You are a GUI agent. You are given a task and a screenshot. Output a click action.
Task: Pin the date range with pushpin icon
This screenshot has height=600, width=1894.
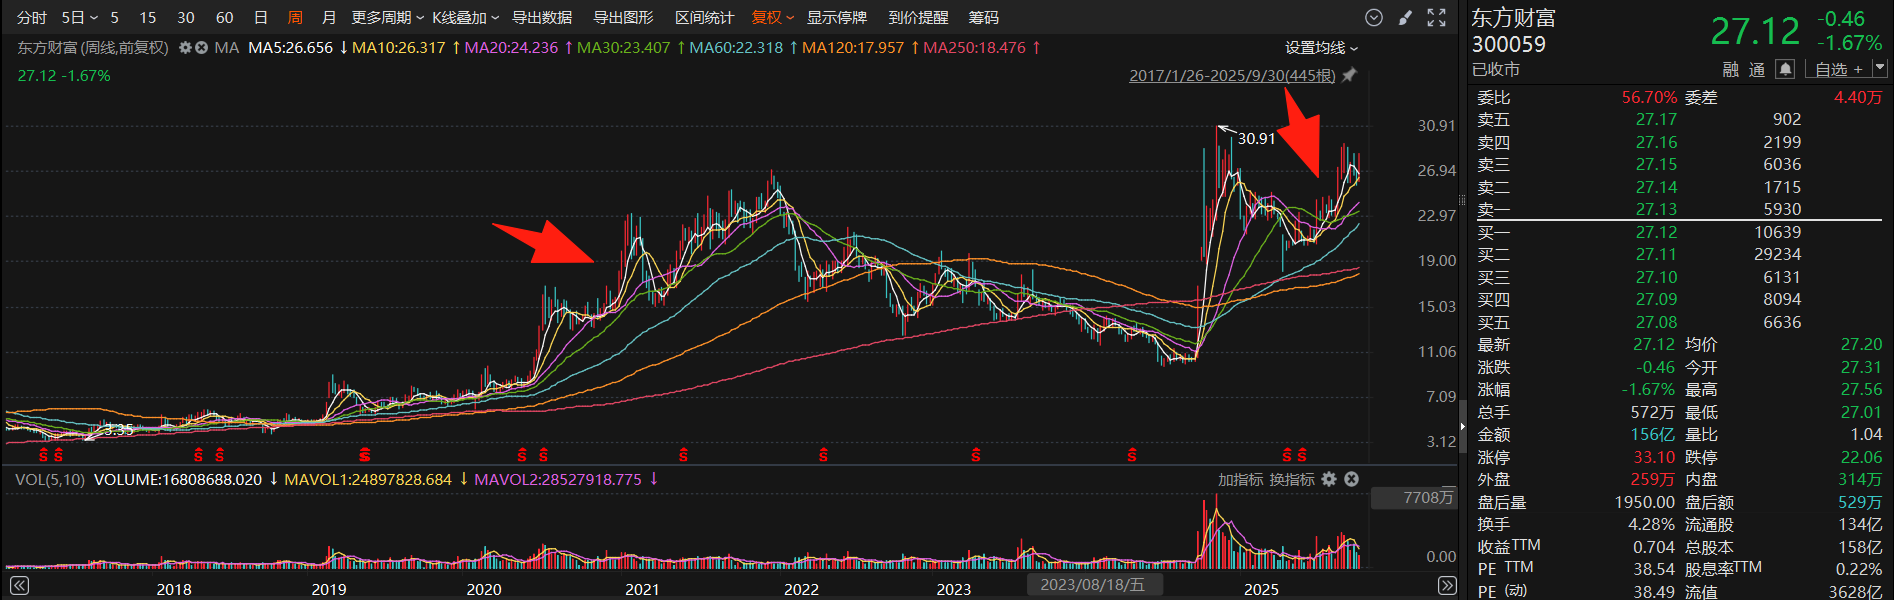click(x=1349, y=75)
